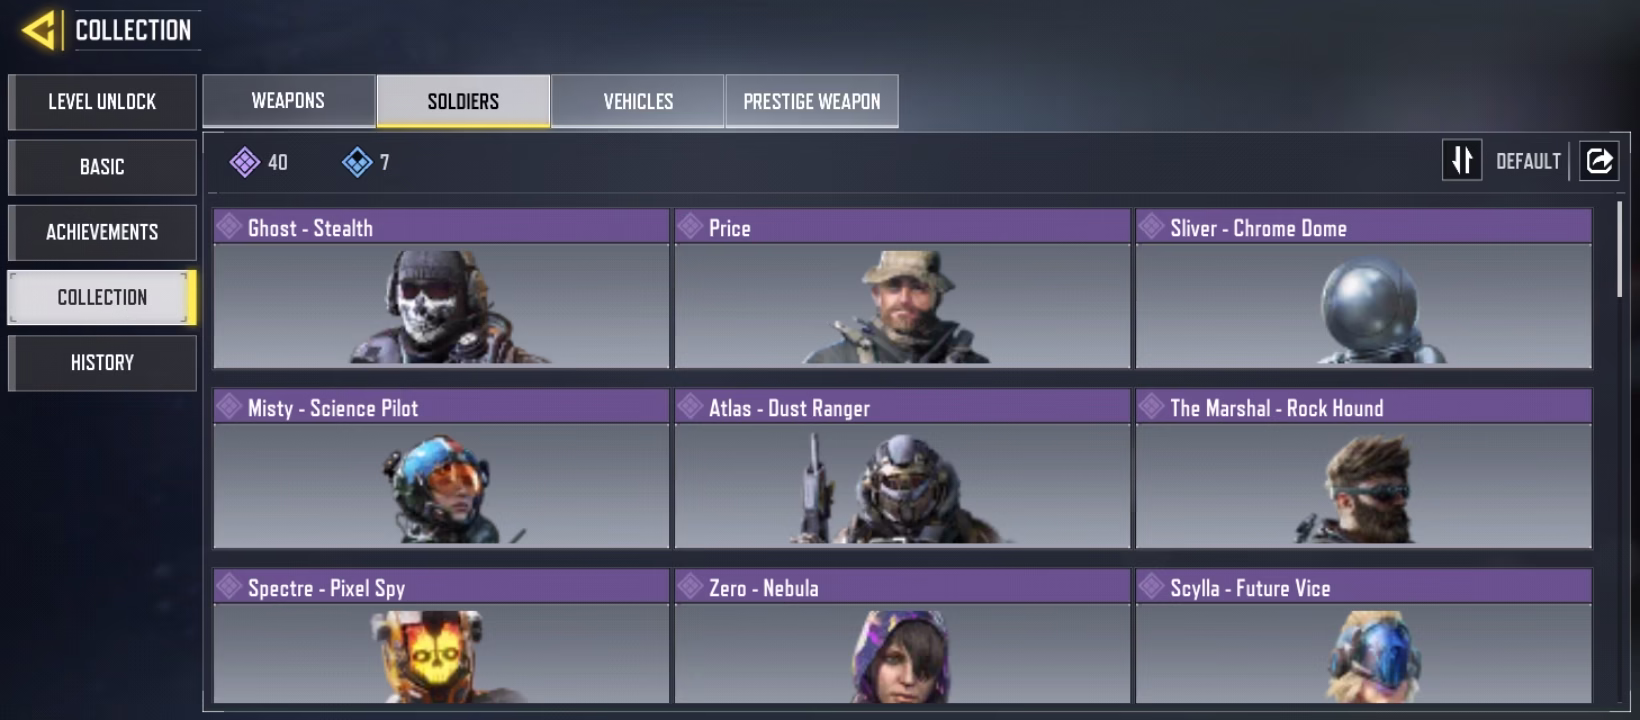
Task: Click the purple diamond epic count icon
Action: click(245, 162)
